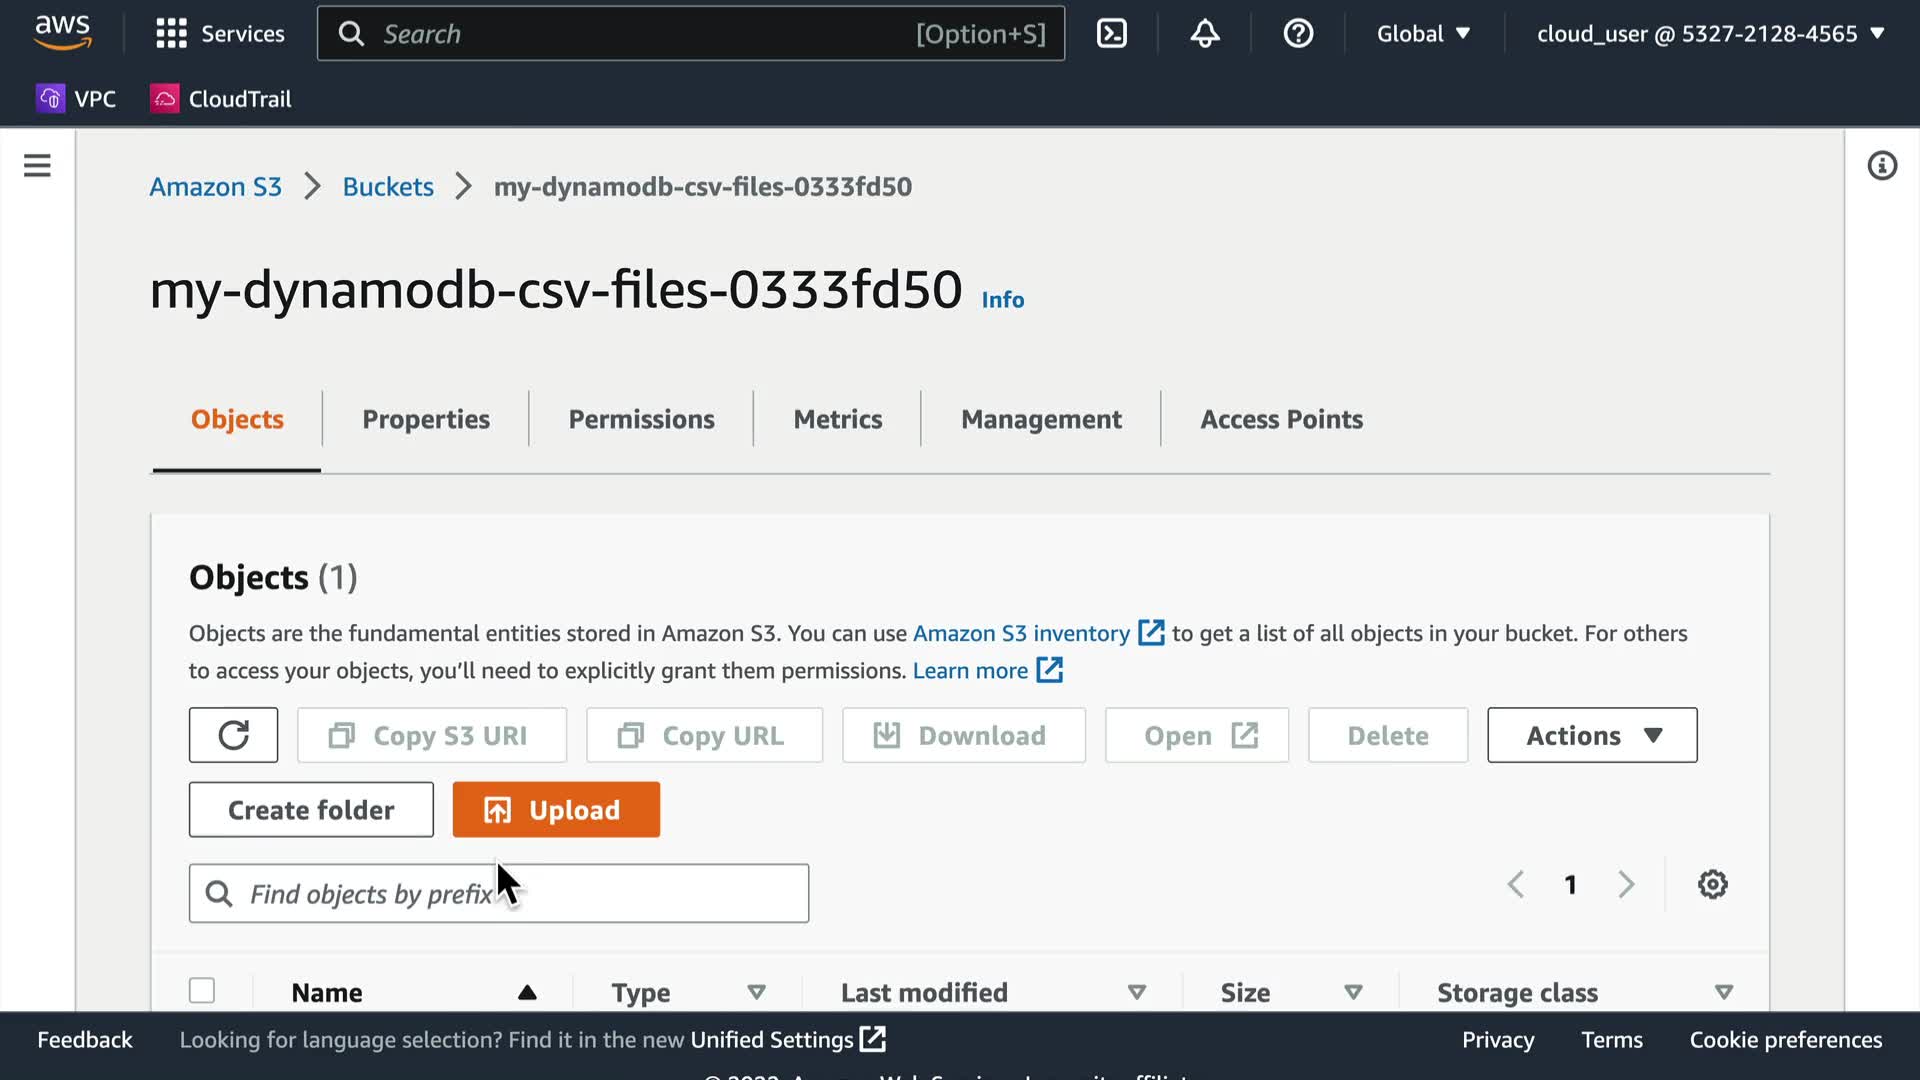Open the Services grid menu
This screenshot has width=1920, height=1080.
220,34
